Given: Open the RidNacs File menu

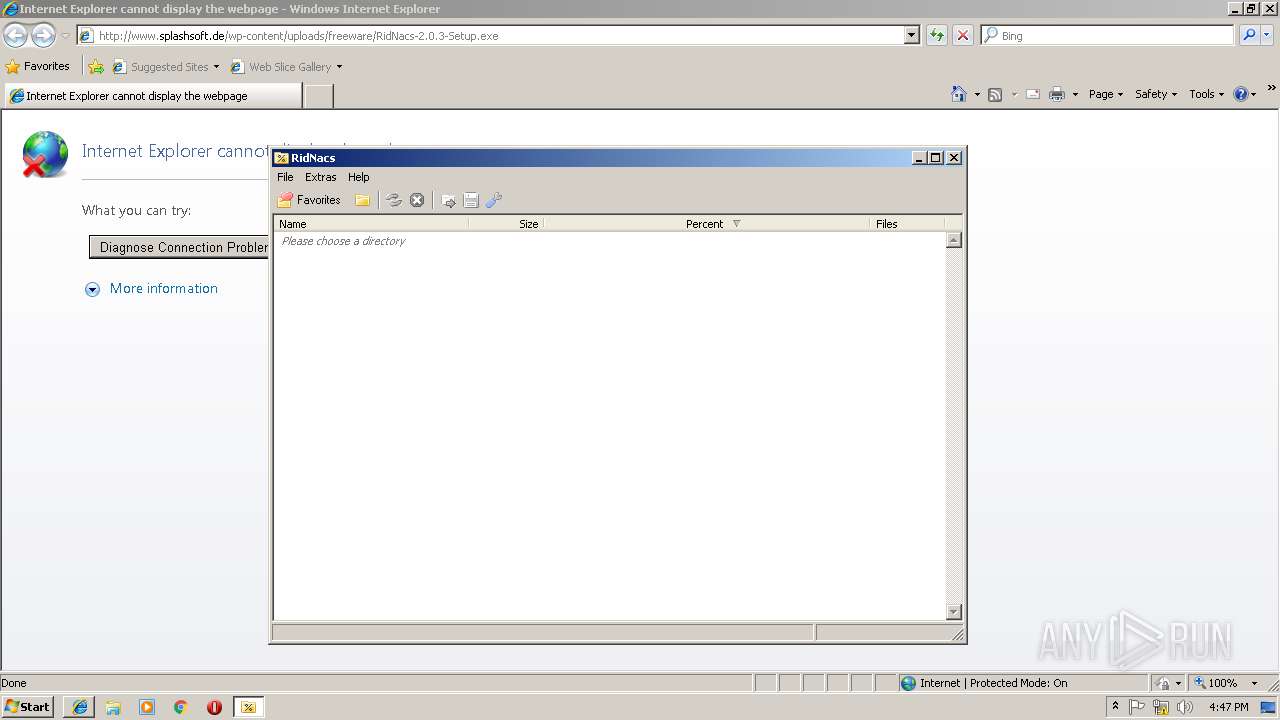Looking at the screenshot, I should 285,177.
